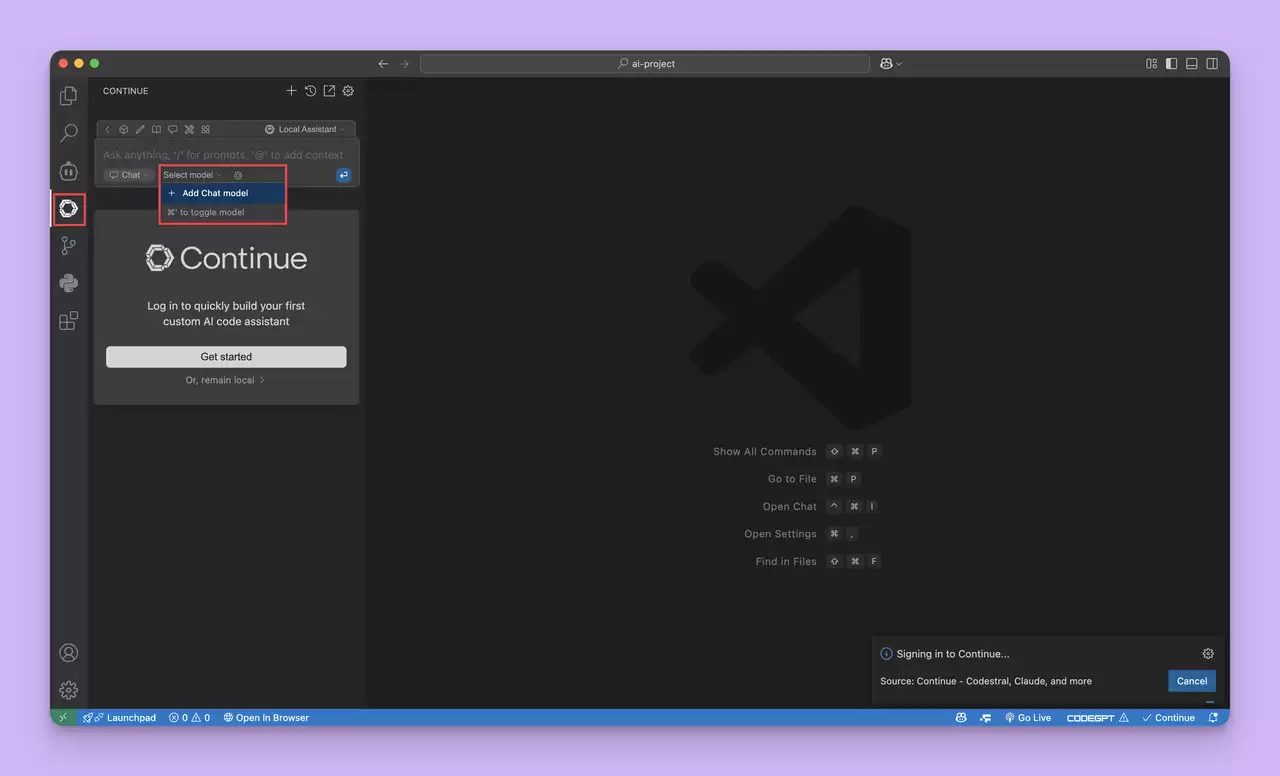This screenshot has width=1280, height=776.
Task: Open Continue settings gear in panel header
Action: pyautogui.click(x=348, y=91)
